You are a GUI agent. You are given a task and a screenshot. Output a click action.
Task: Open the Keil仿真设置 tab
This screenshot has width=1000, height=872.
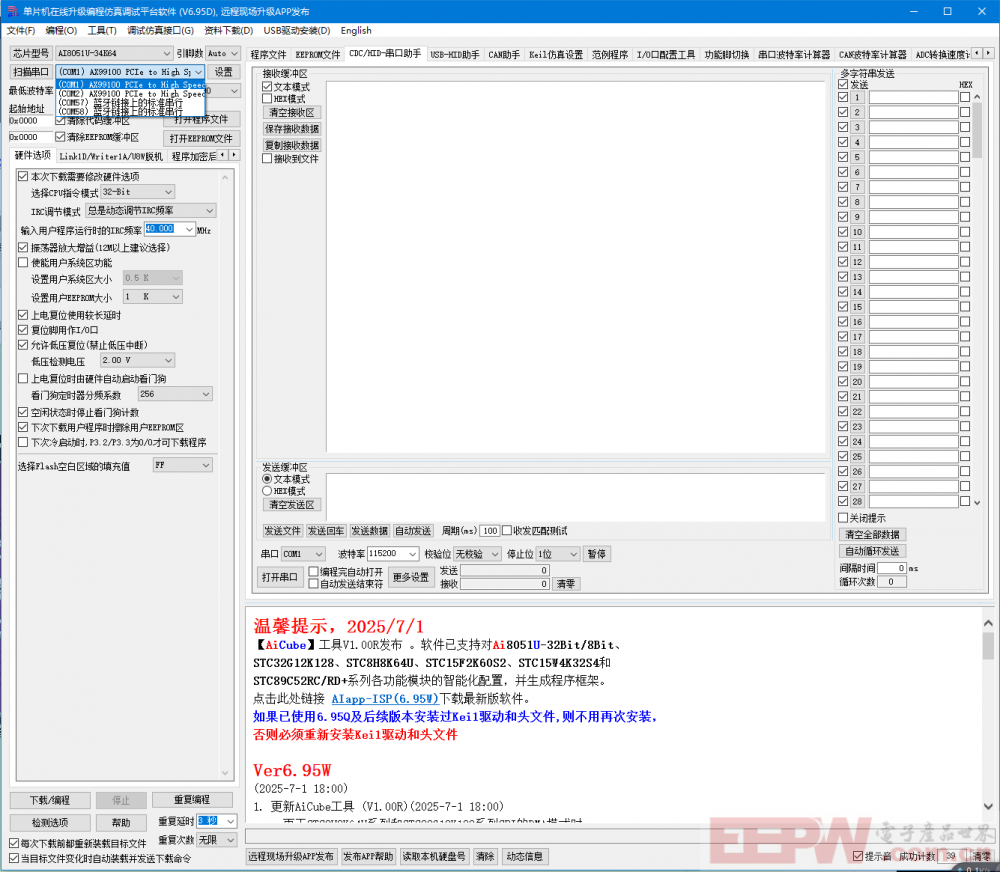(555, 54)
